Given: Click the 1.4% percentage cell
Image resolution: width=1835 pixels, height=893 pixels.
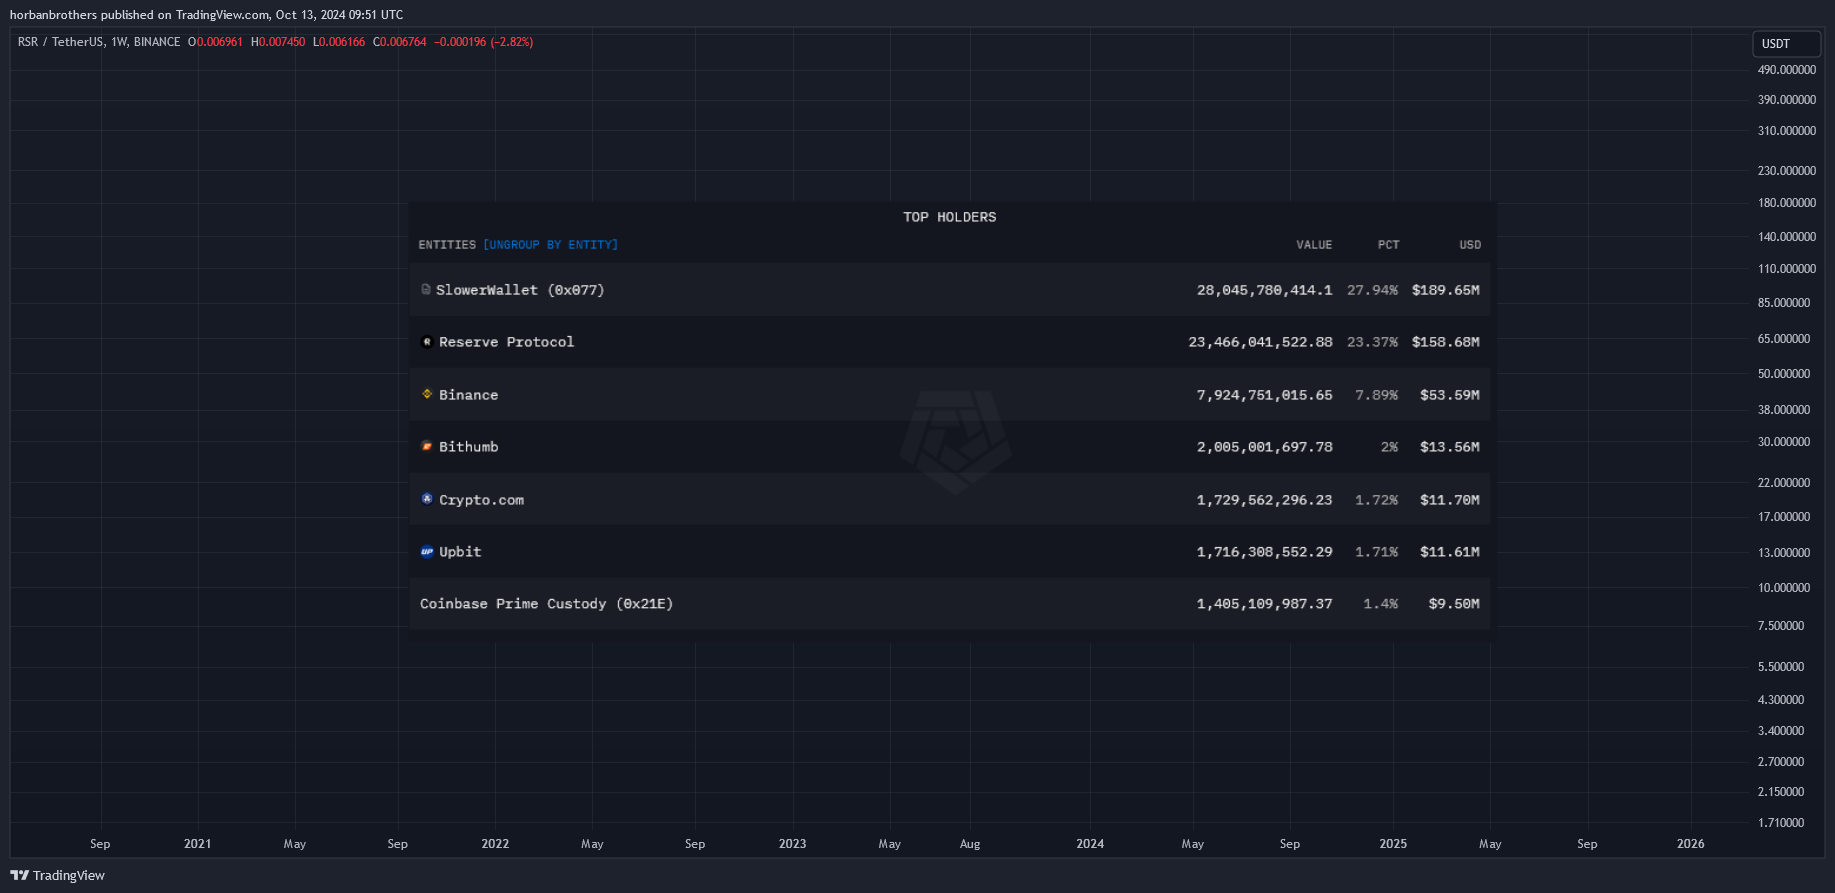Looking at the screenshot, I should (x=1380, y=604).
